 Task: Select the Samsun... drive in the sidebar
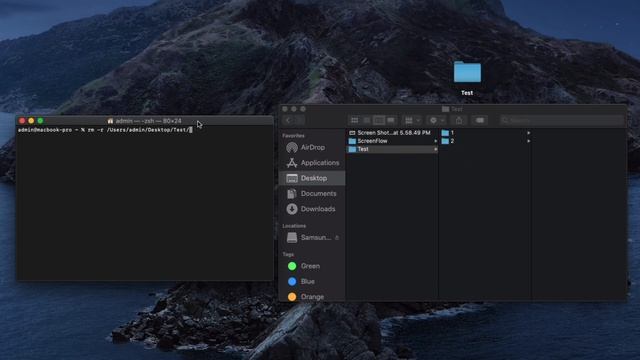pos(312,238)
